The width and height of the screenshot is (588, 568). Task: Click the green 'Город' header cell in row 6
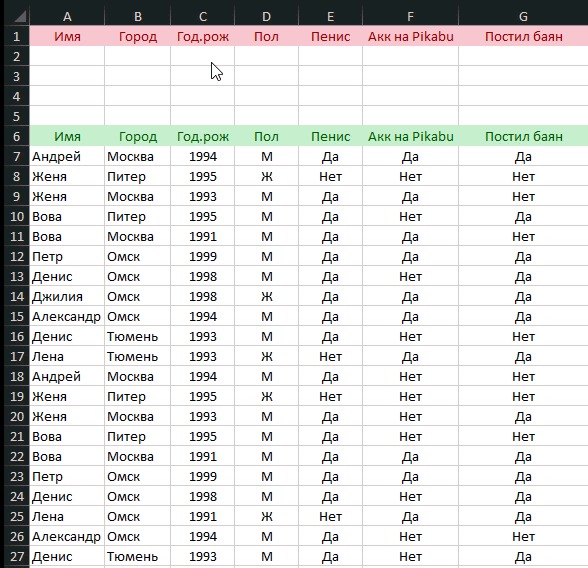[x=138, y=136]
